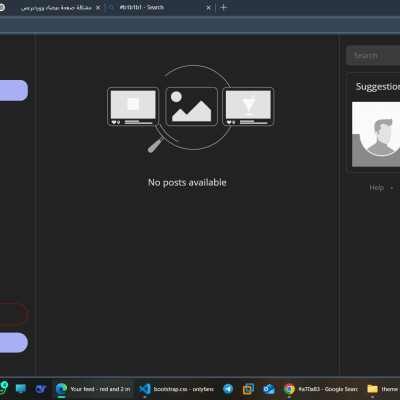Open the Outlook taskbar icon
The width and height of the screenshot is (400, 400).
(x=269, y=389)
